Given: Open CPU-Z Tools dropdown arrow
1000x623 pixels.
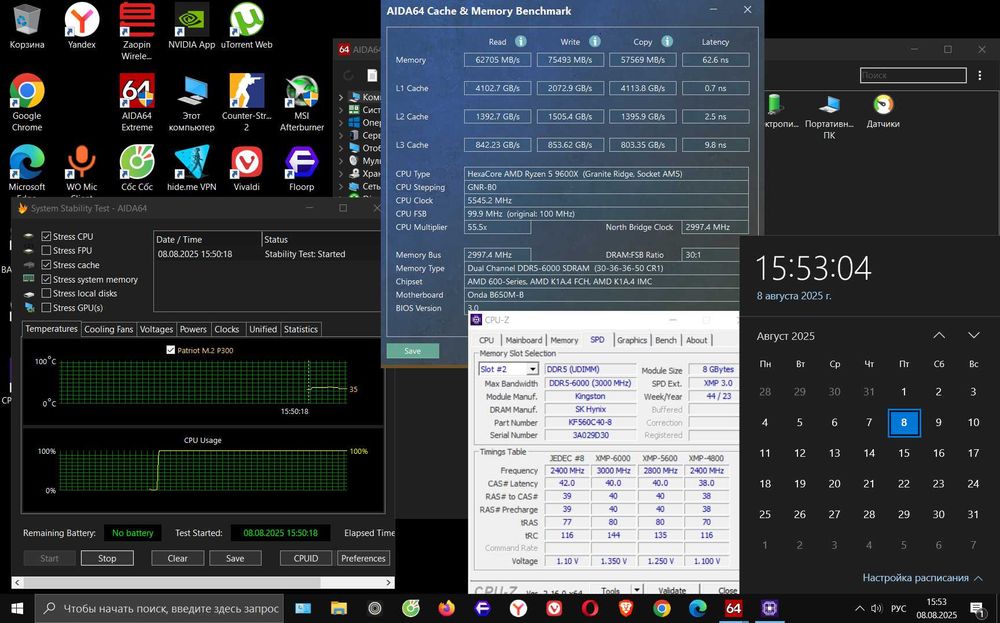Looking at the screenshot, I should 636,590.
